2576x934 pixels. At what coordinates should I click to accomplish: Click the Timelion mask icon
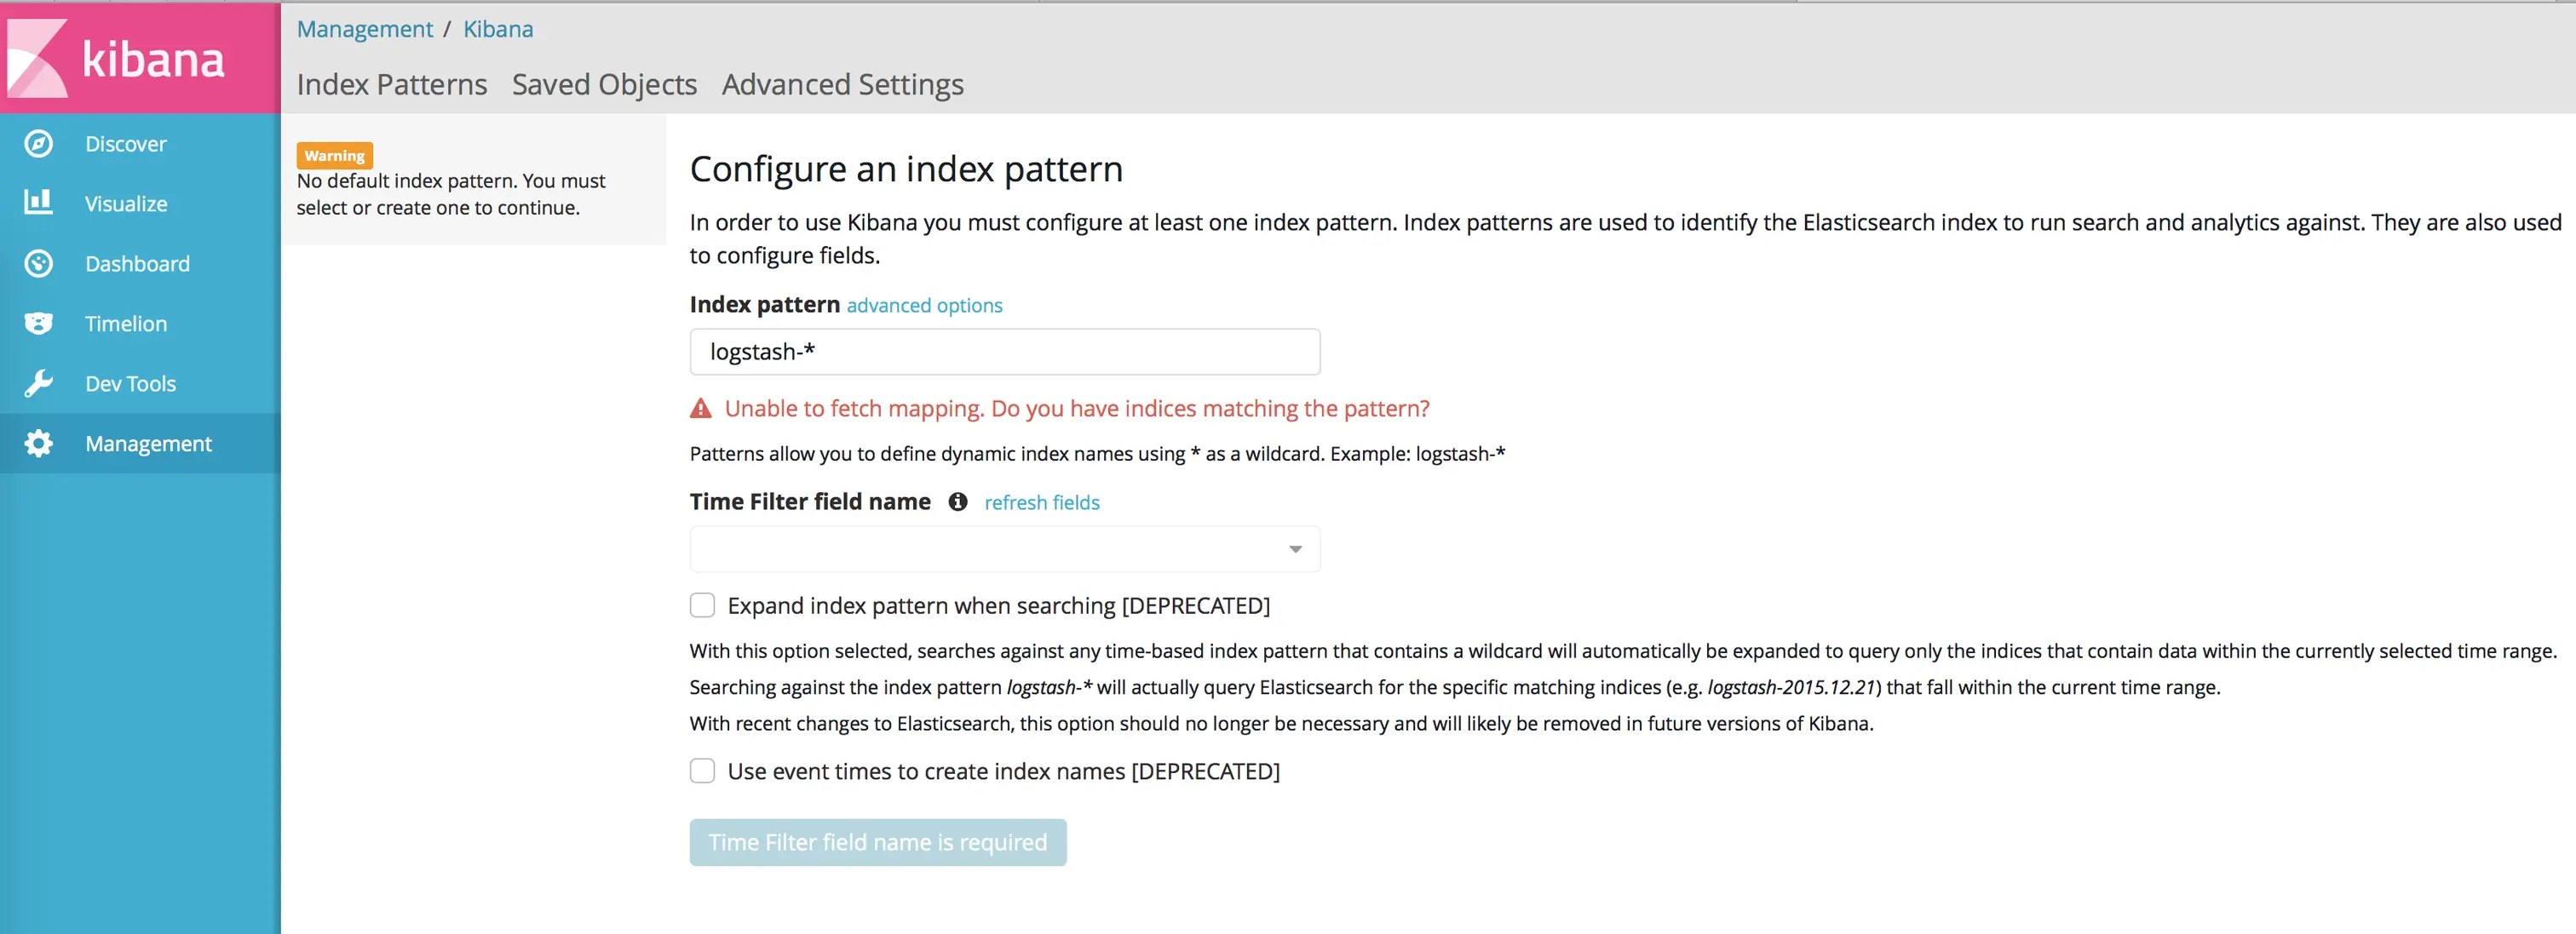[38, 324]
